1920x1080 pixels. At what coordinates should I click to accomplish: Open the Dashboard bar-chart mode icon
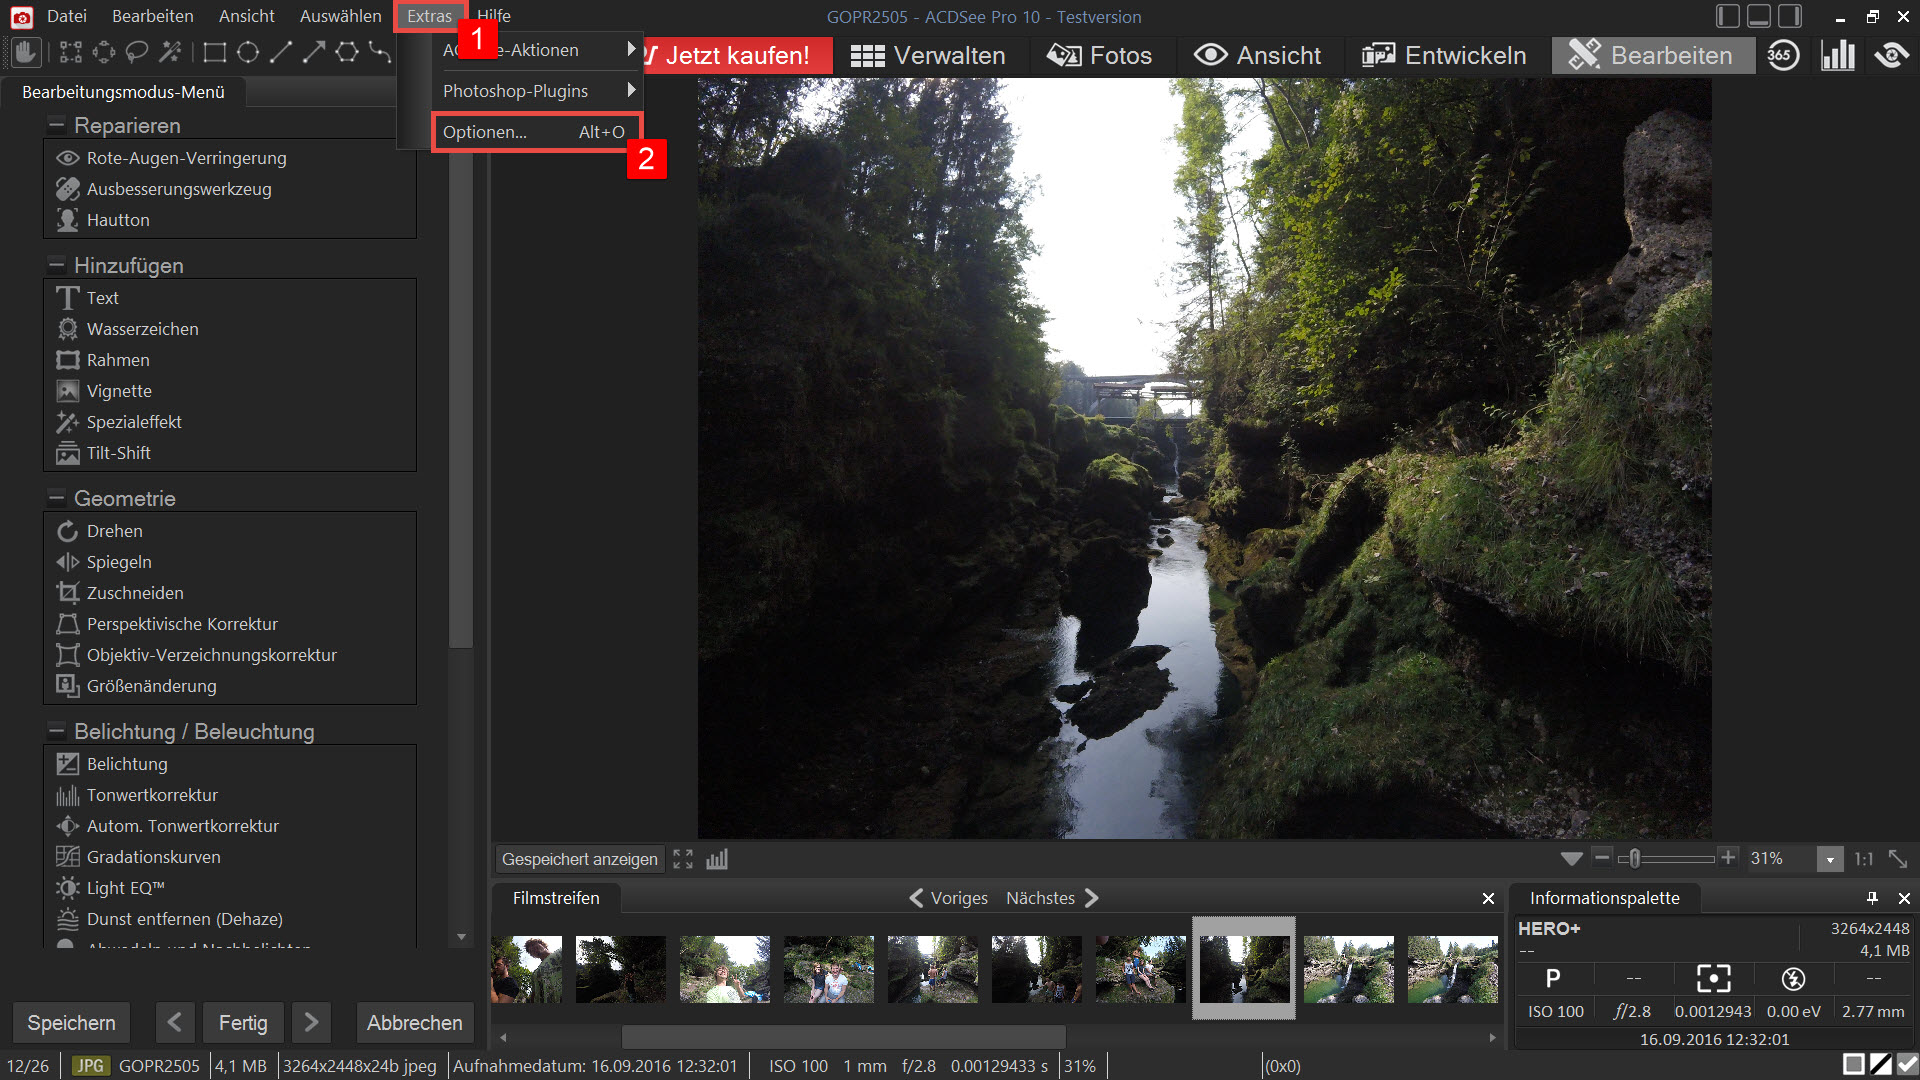1838,55
